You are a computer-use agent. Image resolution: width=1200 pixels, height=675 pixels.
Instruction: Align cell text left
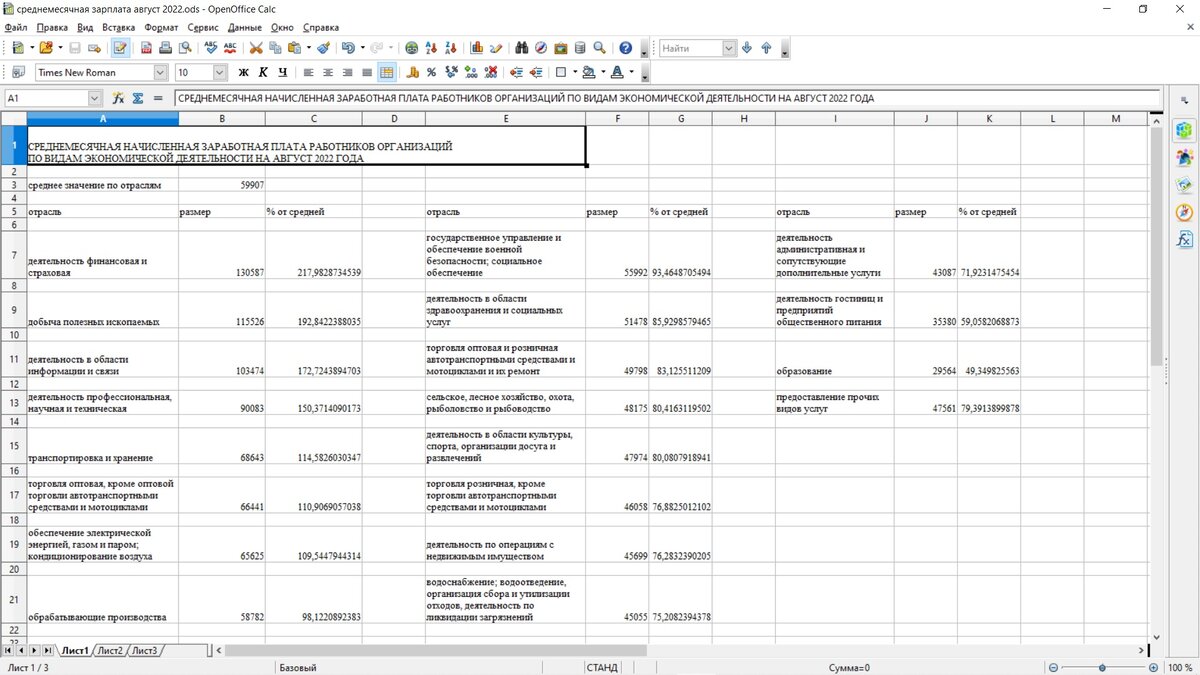pos(309,72)
